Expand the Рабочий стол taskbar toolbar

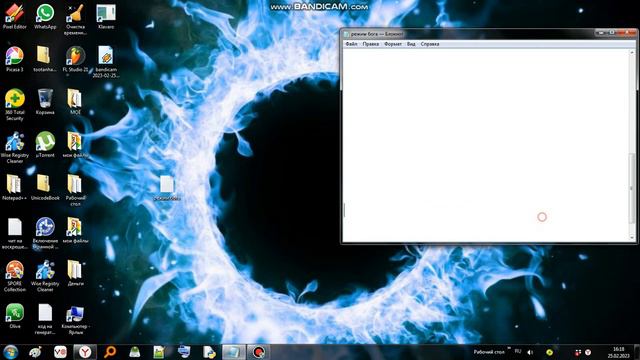[509, 349]
